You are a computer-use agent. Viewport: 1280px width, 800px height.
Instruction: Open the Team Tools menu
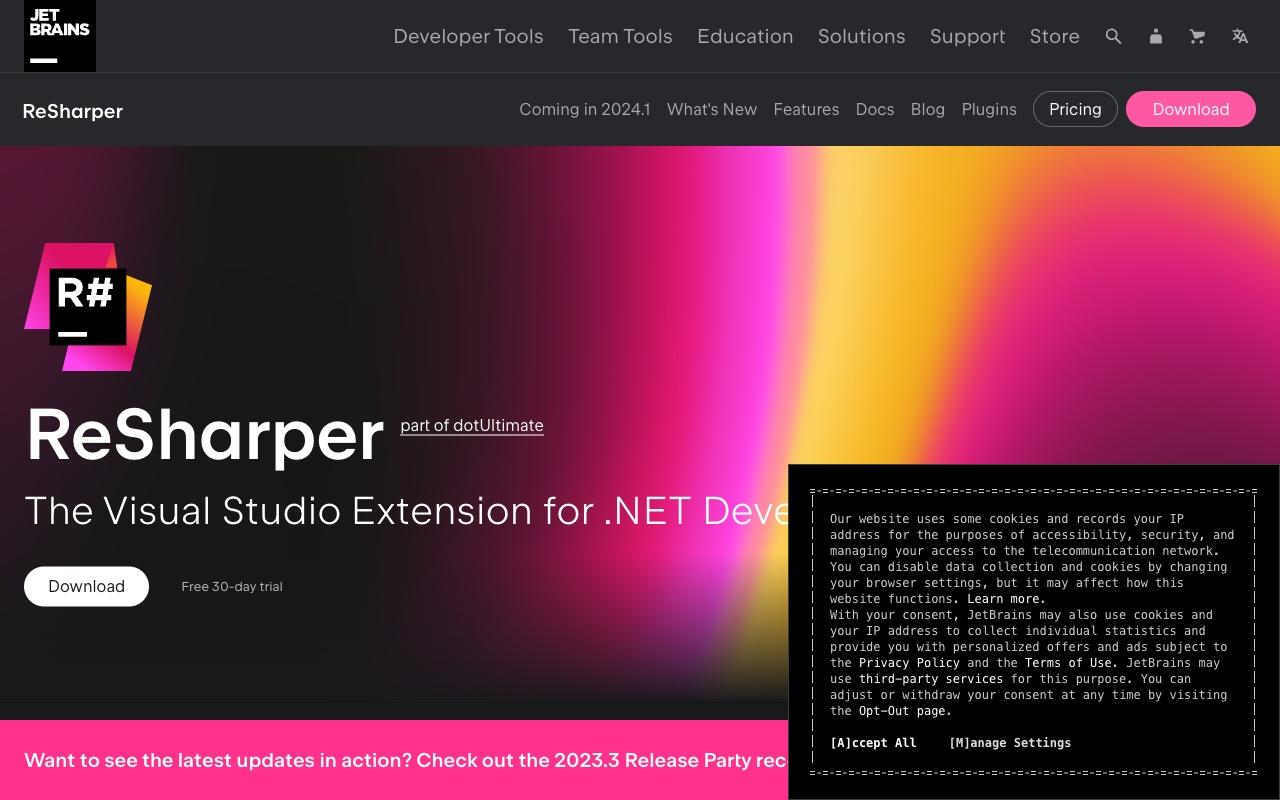pos(620,36)
